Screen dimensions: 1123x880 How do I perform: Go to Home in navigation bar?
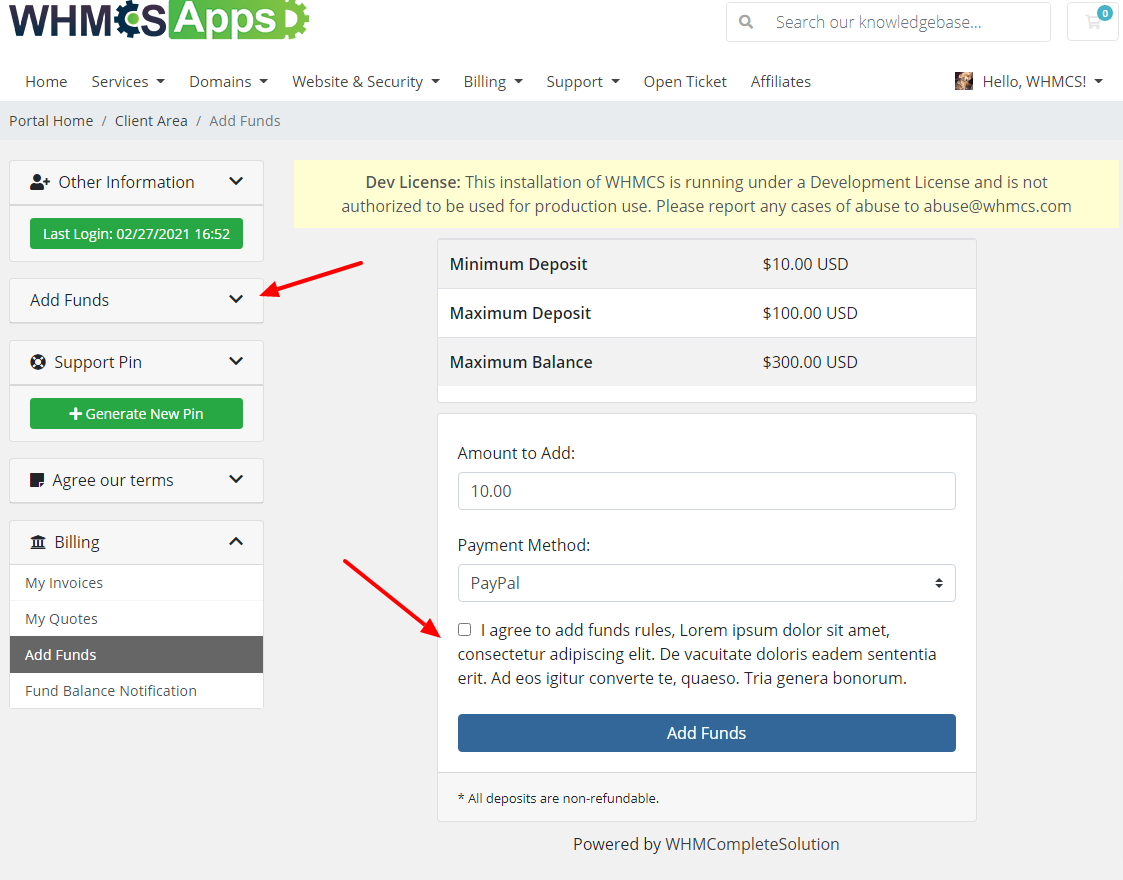pos(47,82)
